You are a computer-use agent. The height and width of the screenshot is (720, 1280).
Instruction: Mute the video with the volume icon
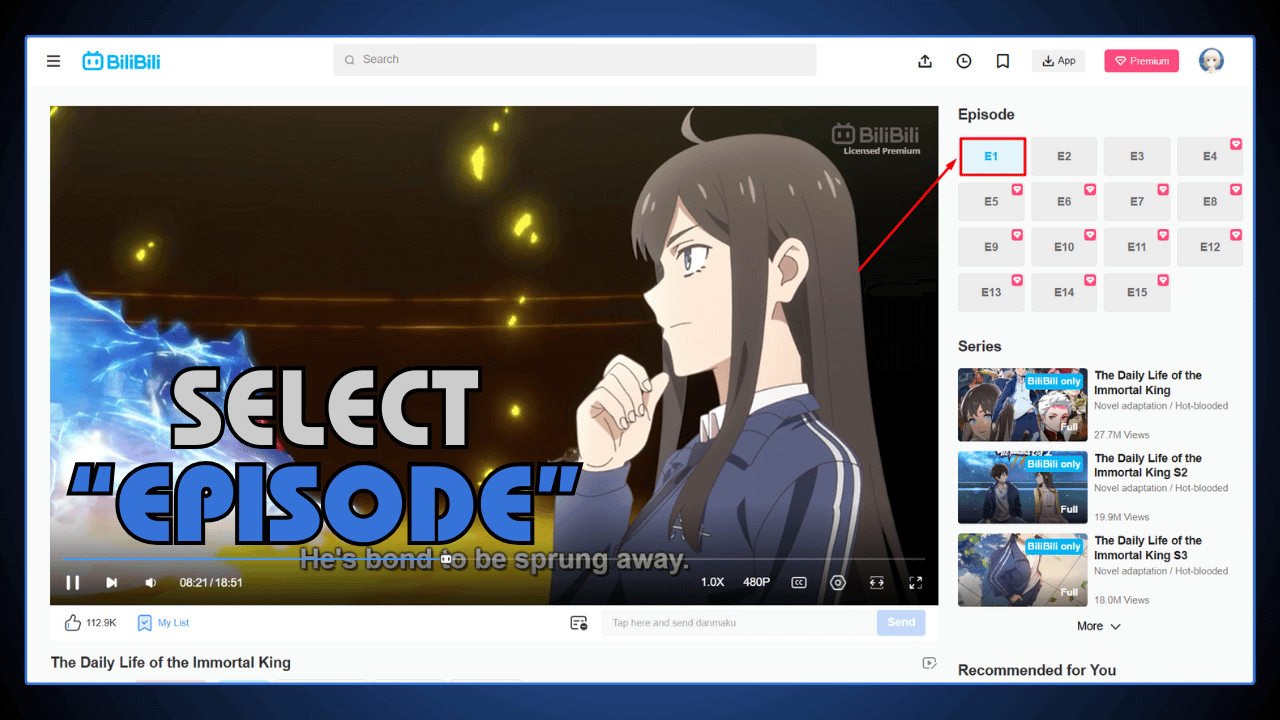tap(150, 582)
